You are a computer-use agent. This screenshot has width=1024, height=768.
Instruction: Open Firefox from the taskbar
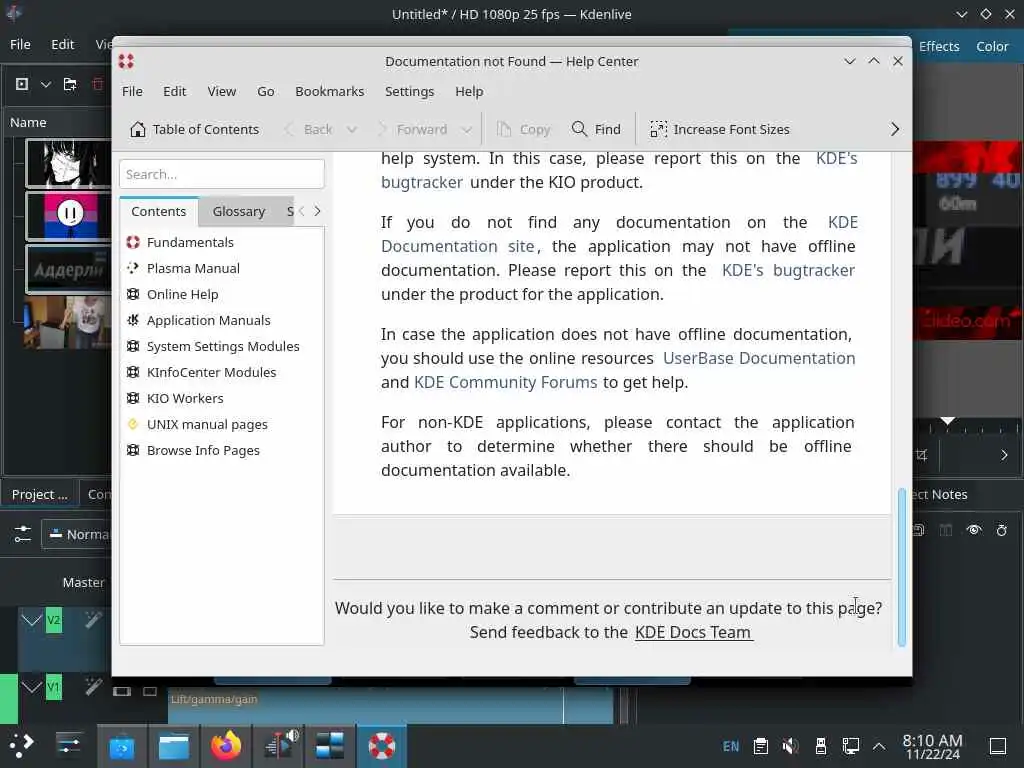pos(225,746)
